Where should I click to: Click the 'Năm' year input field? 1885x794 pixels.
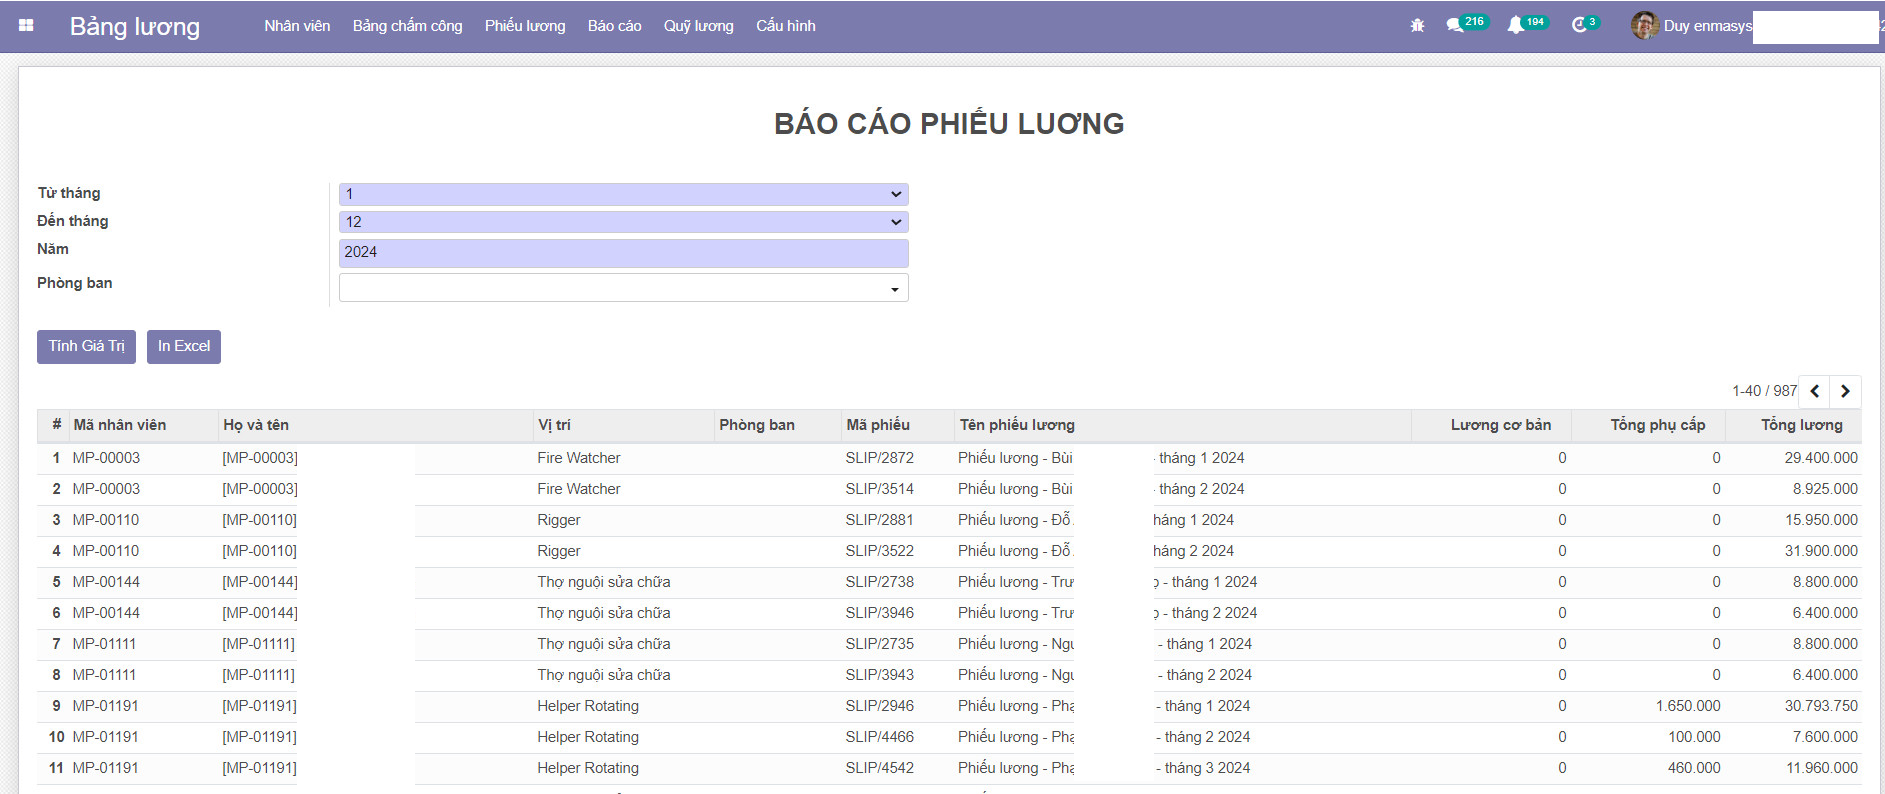point(623,253)
